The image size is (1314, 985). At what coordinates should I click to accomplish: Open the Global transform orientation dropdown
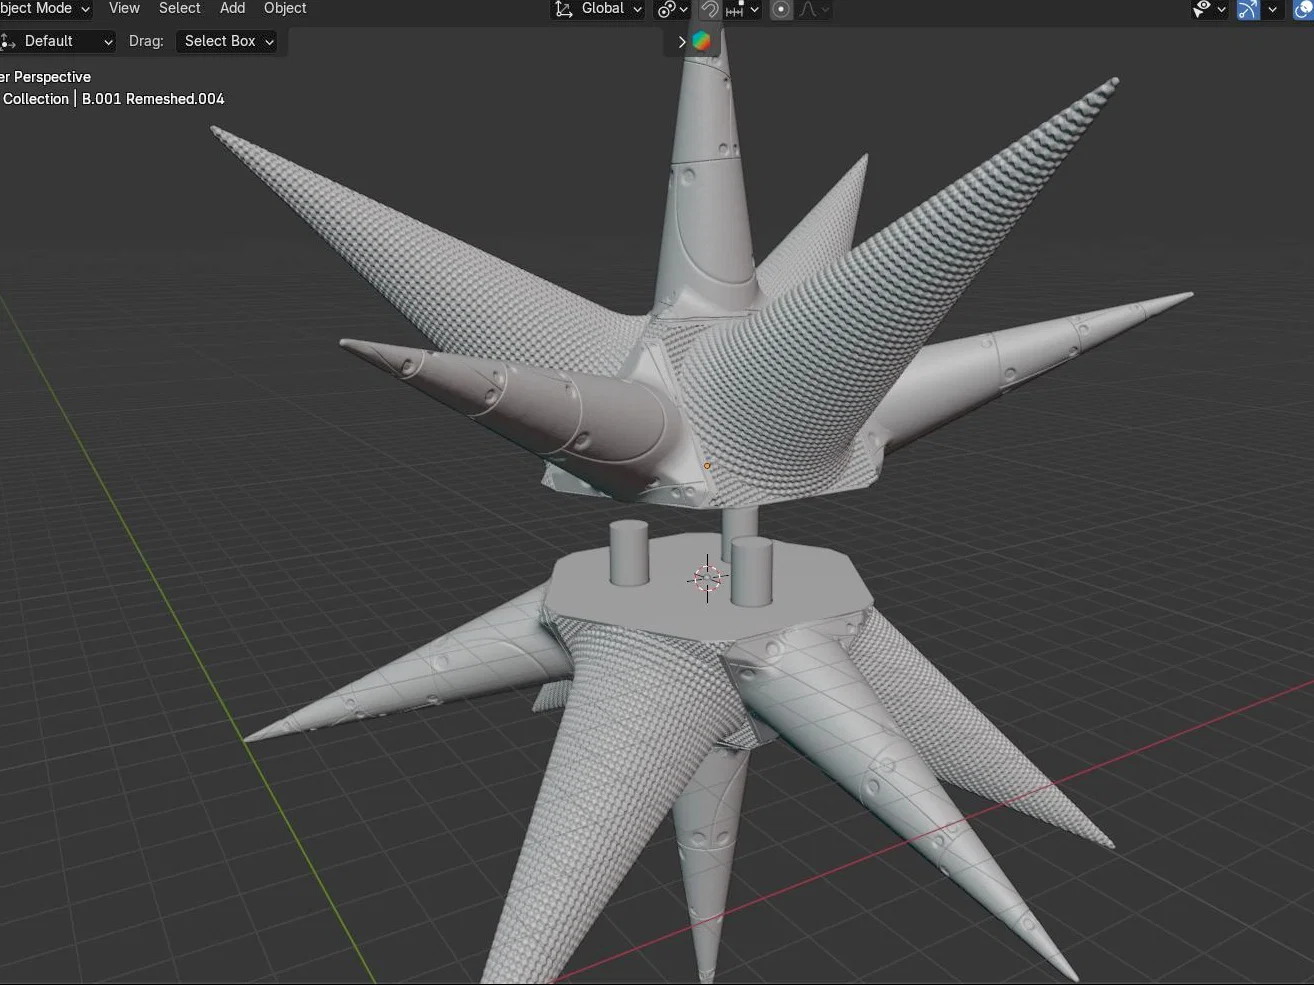click(x=598, y=9)
